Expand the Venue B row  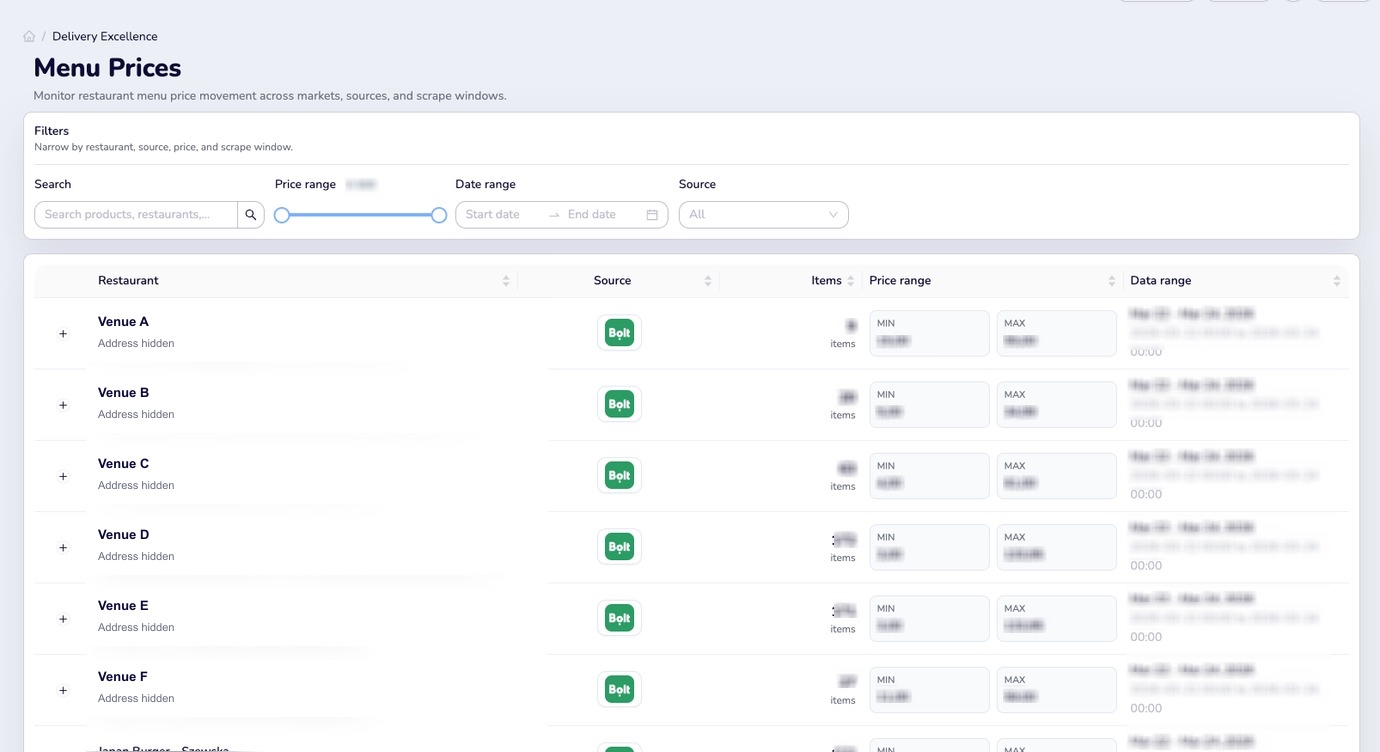click(x=63, y=405)
